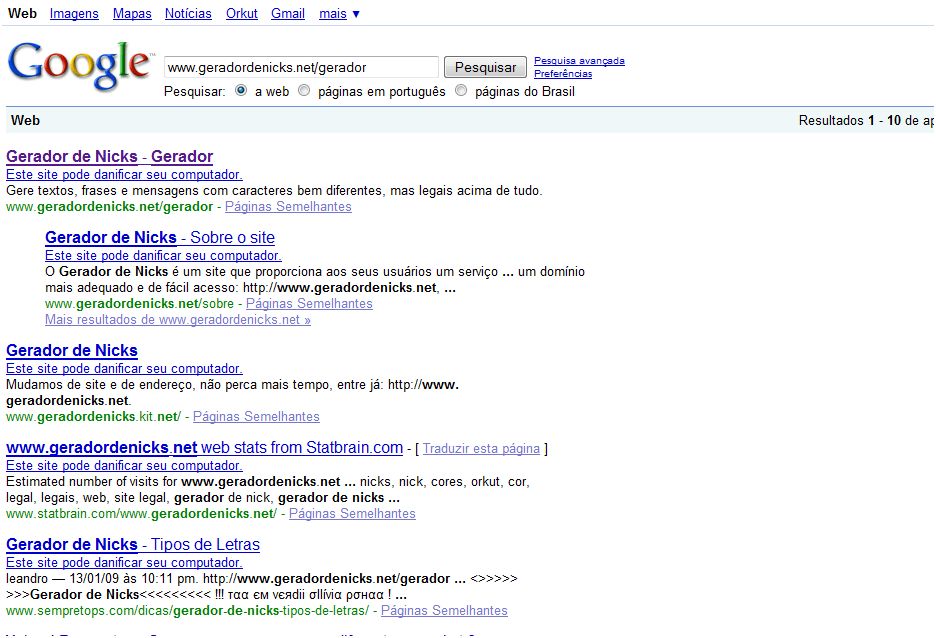Image resolution: width=936 pixels, height=638 pixels.
Task: Click "Traduzir esta página" on the Statbrain result
Action: click(480, 448)
